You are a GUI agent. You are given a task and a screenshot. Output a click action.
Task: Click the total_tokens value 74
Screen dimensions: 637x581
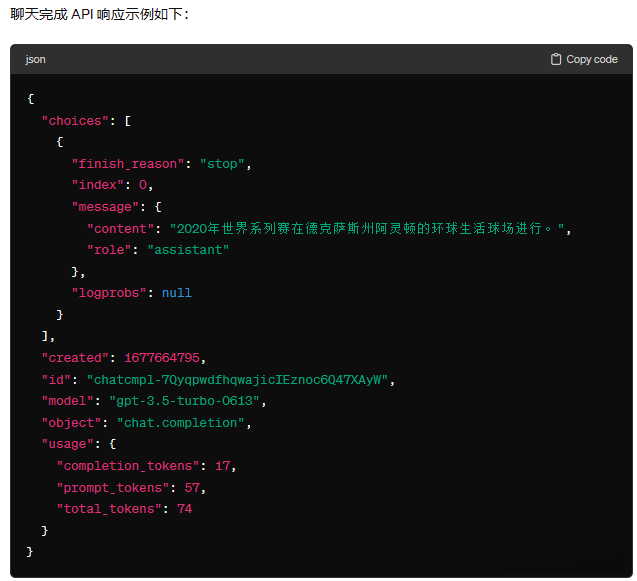pos(184,509)
